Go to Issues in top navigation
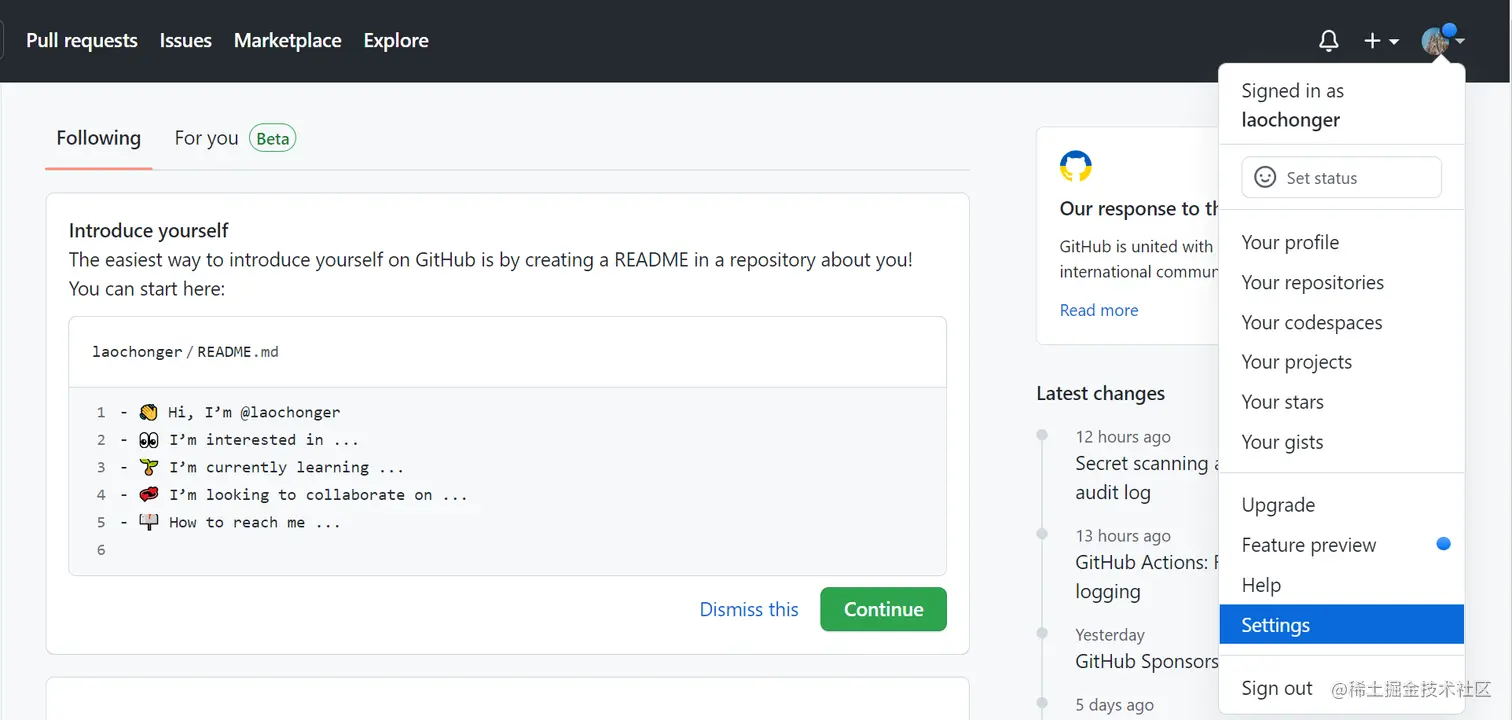Viewport: 1512px width, 720px height. [186, 41]
